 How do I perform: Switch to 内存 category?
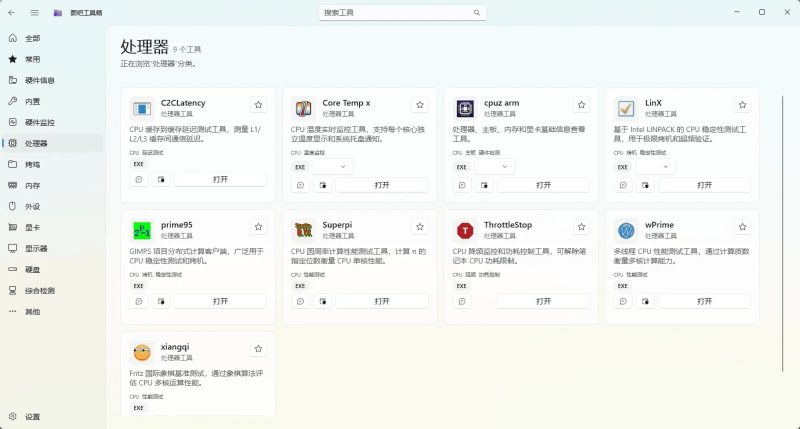[x=53, y=186]
